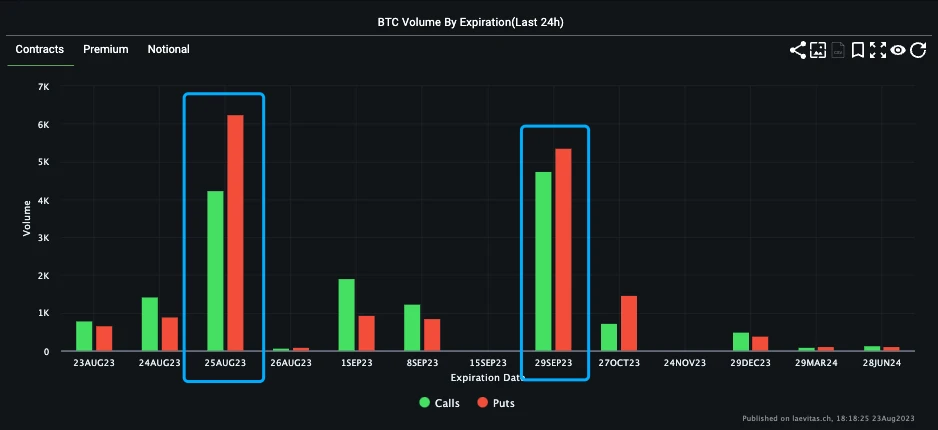Screen dimensions: 938x430
Task: Select the 8SEP23 green Calls bar
Action: click(x=412, y=328)
